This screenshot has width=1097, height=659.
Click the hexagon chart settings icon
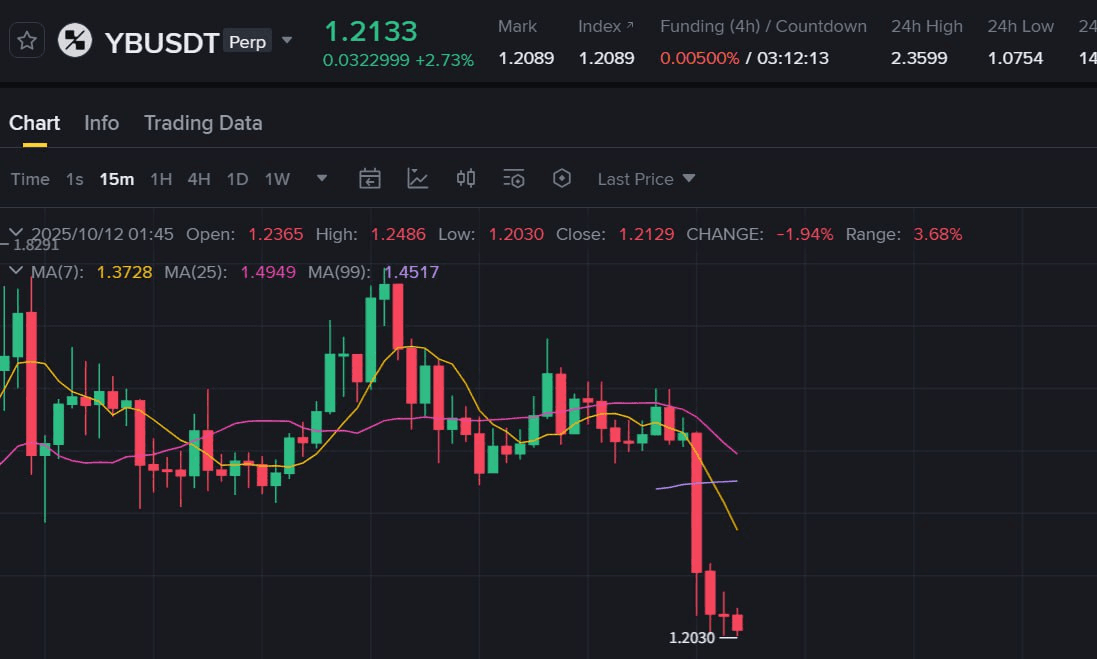pos(562,179)
